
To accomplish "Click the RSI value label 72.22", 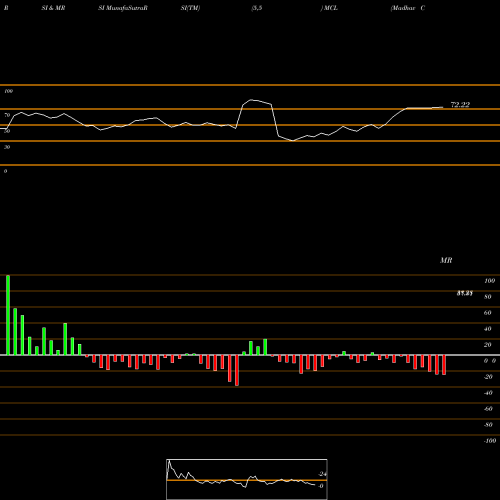I will click(460, 105).
